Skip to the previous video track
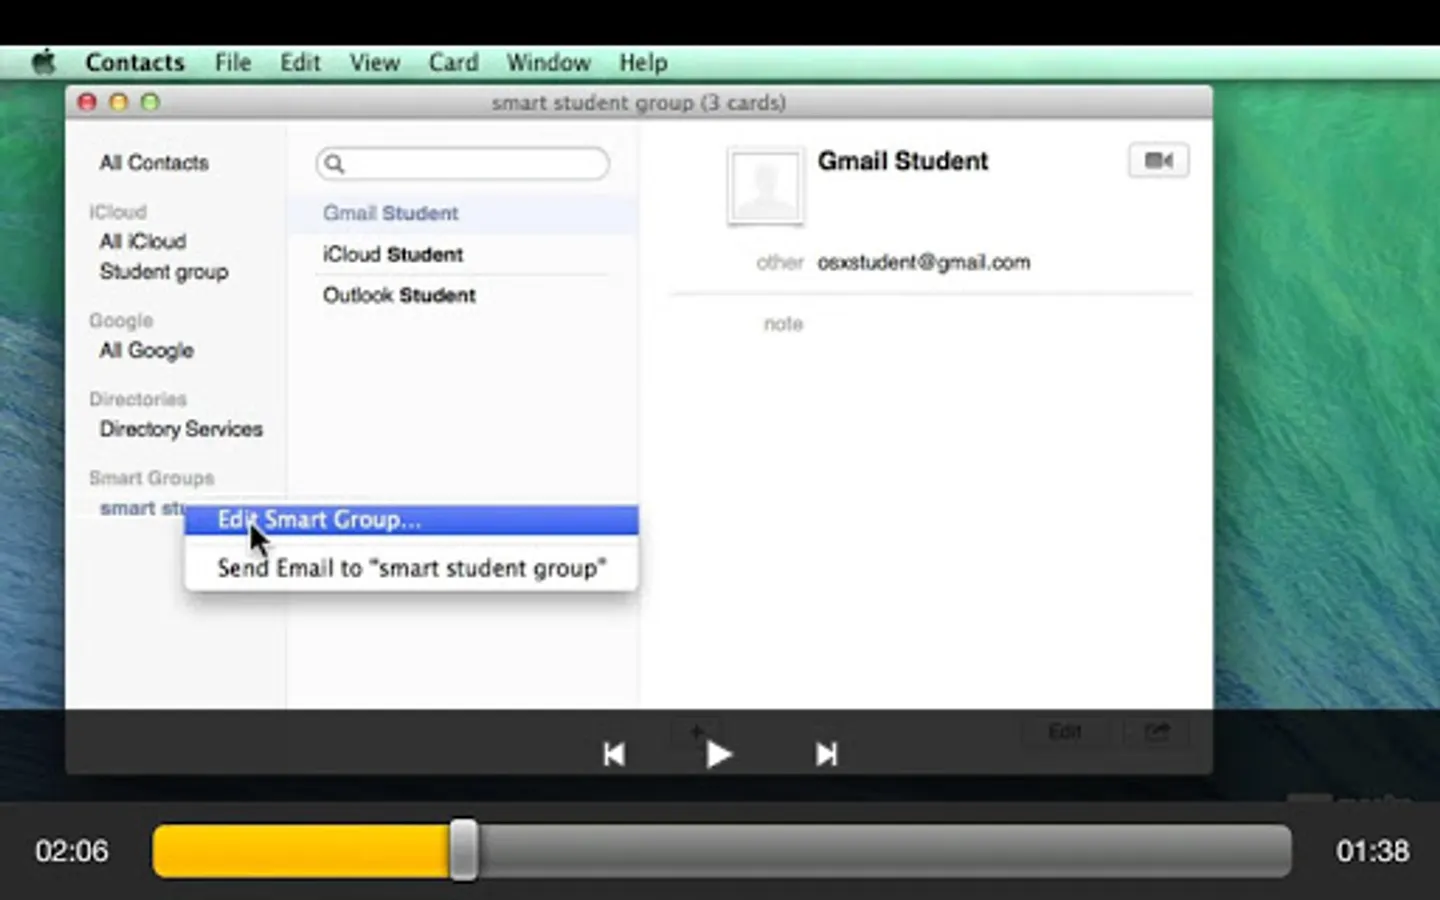Viewport: 1440px width, 900px height. click(614, 754)
